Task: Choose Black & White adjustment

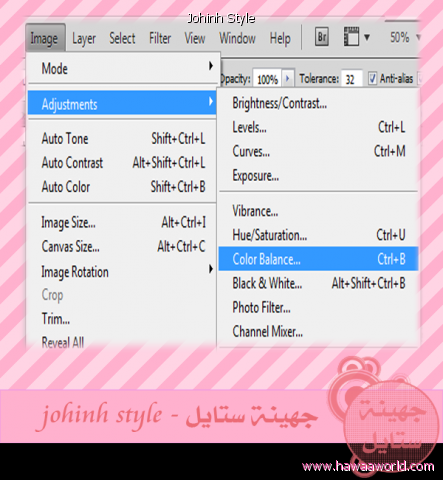Action: [x=318, y=283]
